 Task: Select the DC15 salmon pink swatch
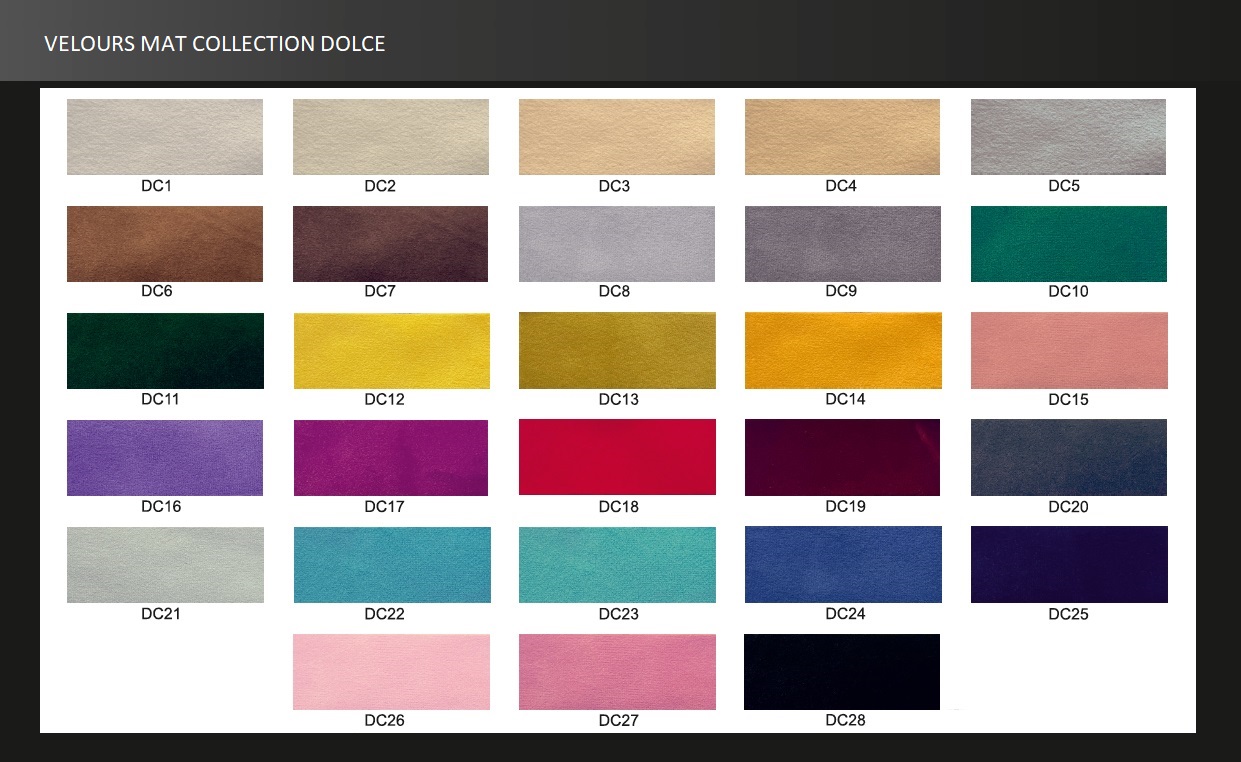point(1069,351)
